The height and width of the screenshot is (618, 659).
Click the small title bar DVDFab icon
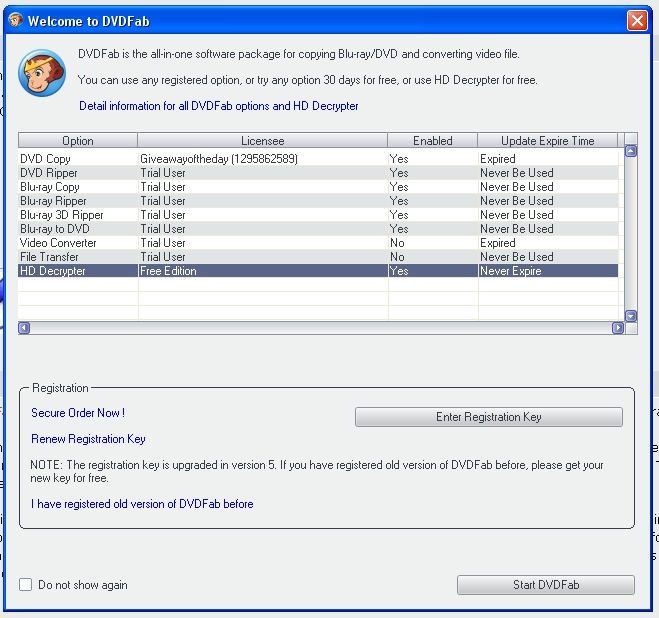coord(16,20)
